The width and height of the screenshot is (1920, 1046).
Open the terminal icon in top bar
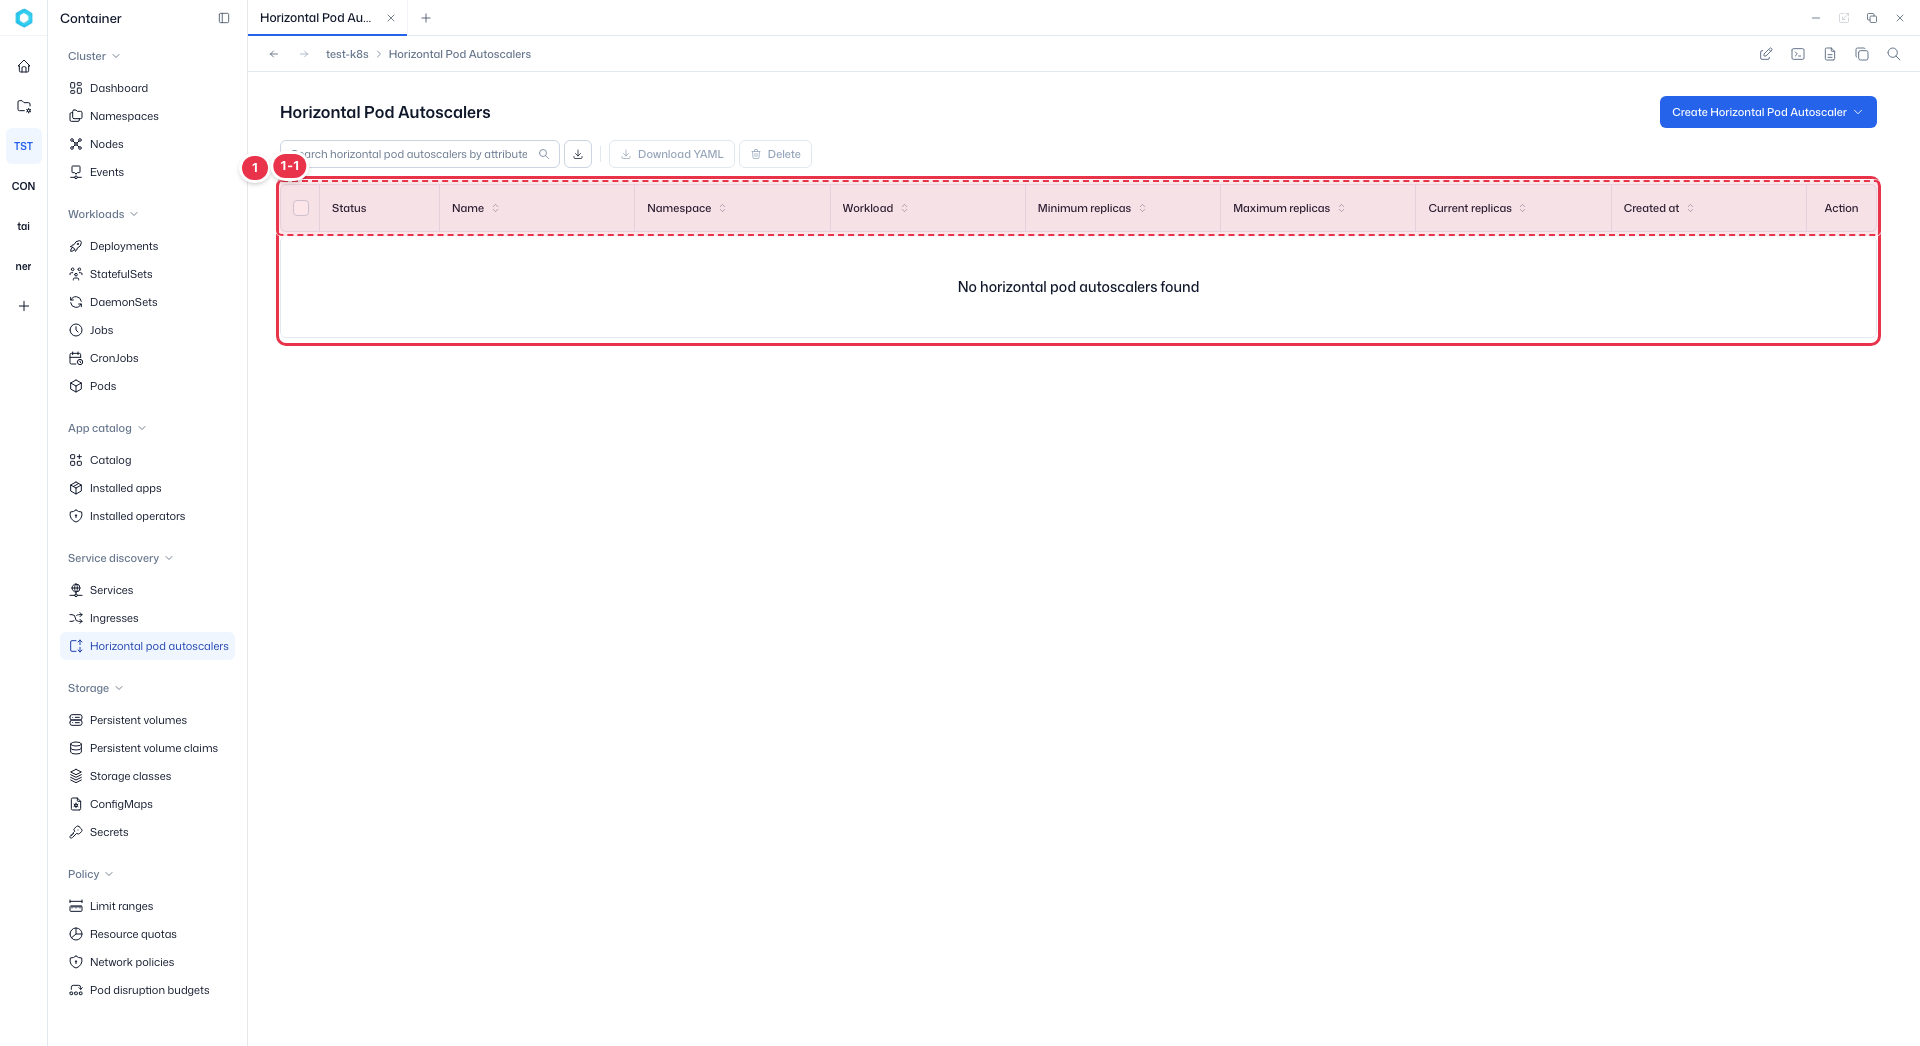(1798, 54)
